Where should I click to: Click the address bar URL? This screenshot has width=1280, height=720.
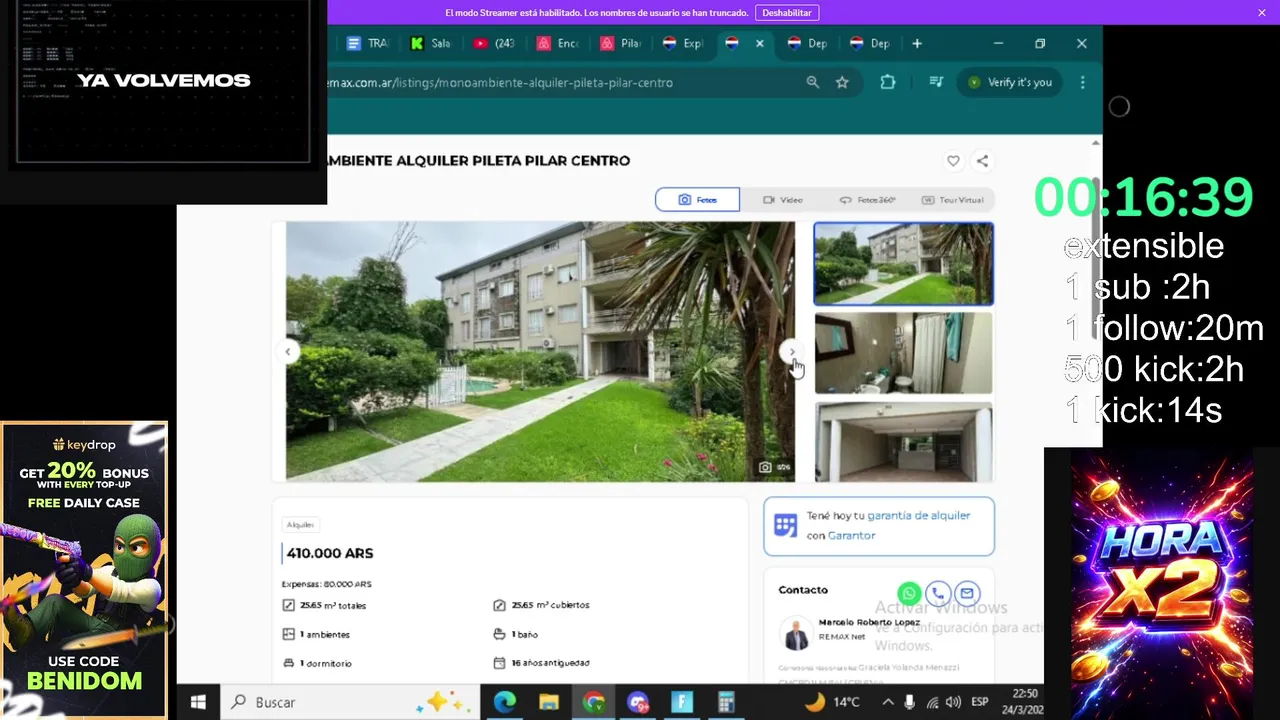[500, 82]
